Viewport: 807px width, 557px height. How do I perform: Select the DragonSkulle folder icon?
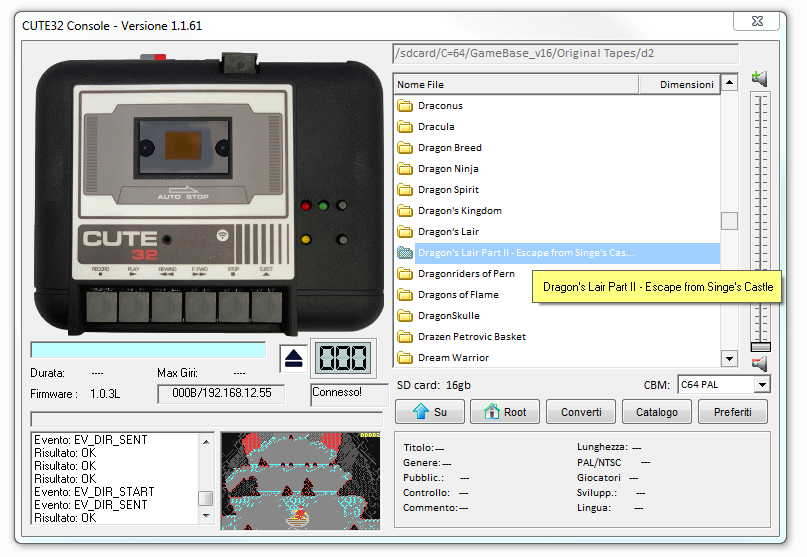pos(405,316)
